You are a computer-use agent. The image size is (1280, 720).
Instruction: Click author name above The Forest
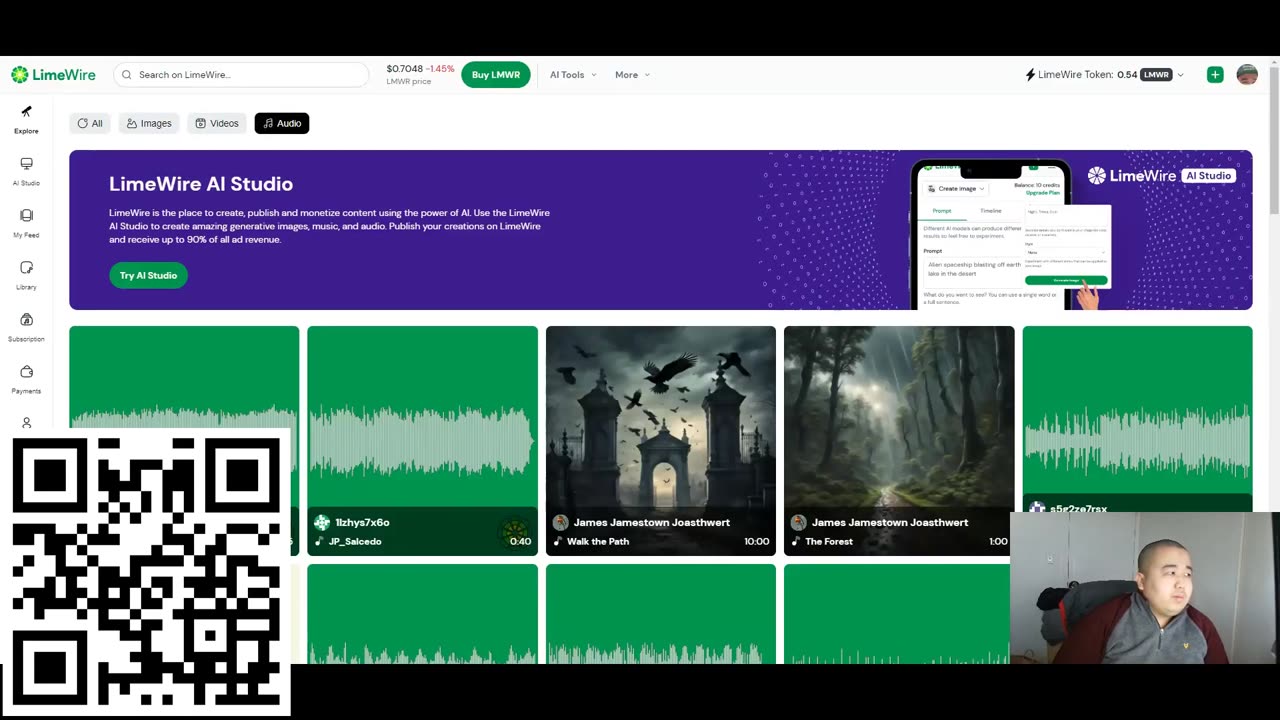(x=889, y=522)
